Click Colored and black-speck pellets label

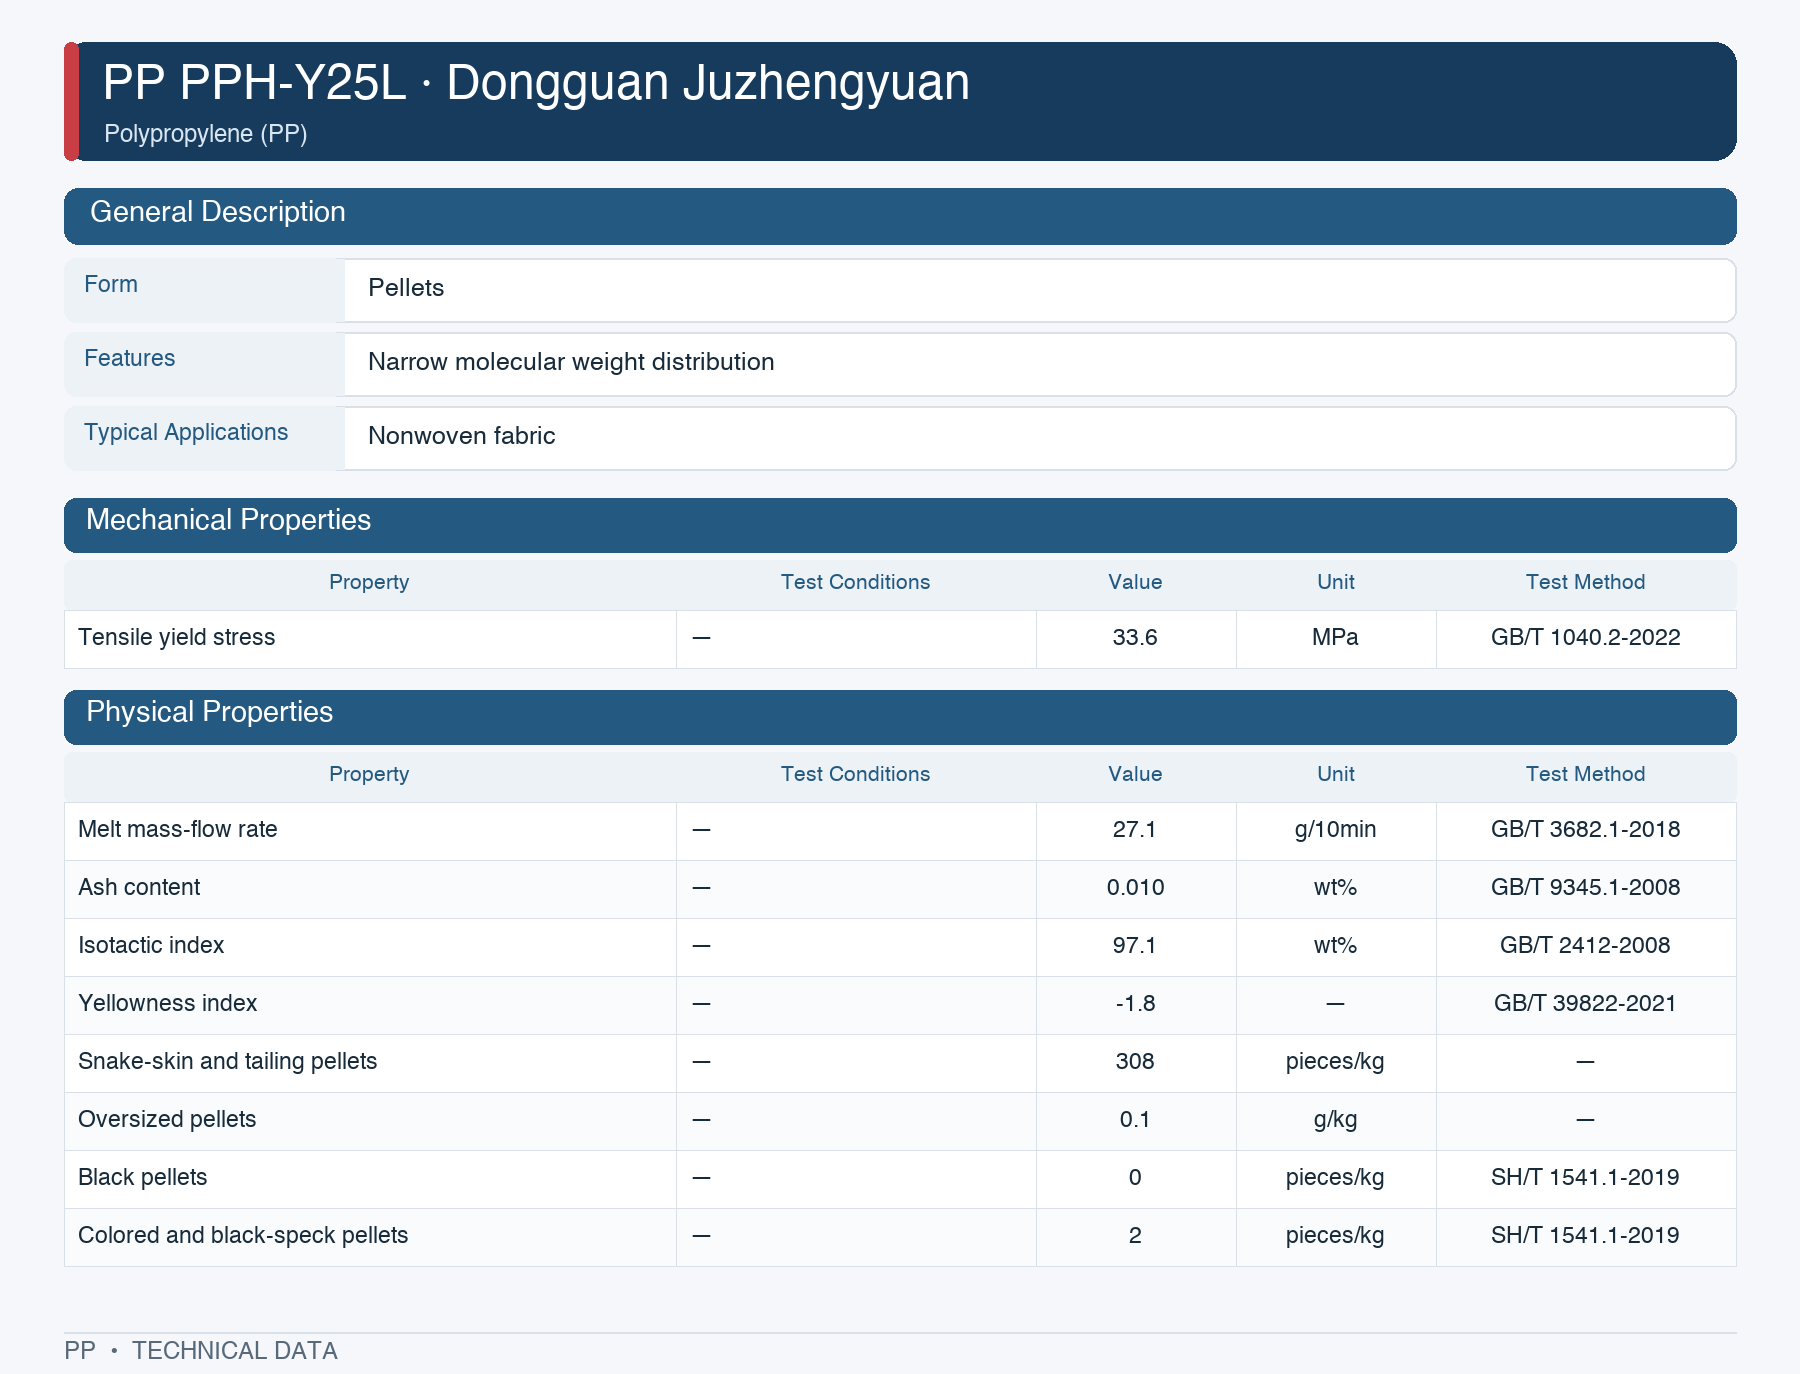pyautogui.click(x=243, y=1236)
